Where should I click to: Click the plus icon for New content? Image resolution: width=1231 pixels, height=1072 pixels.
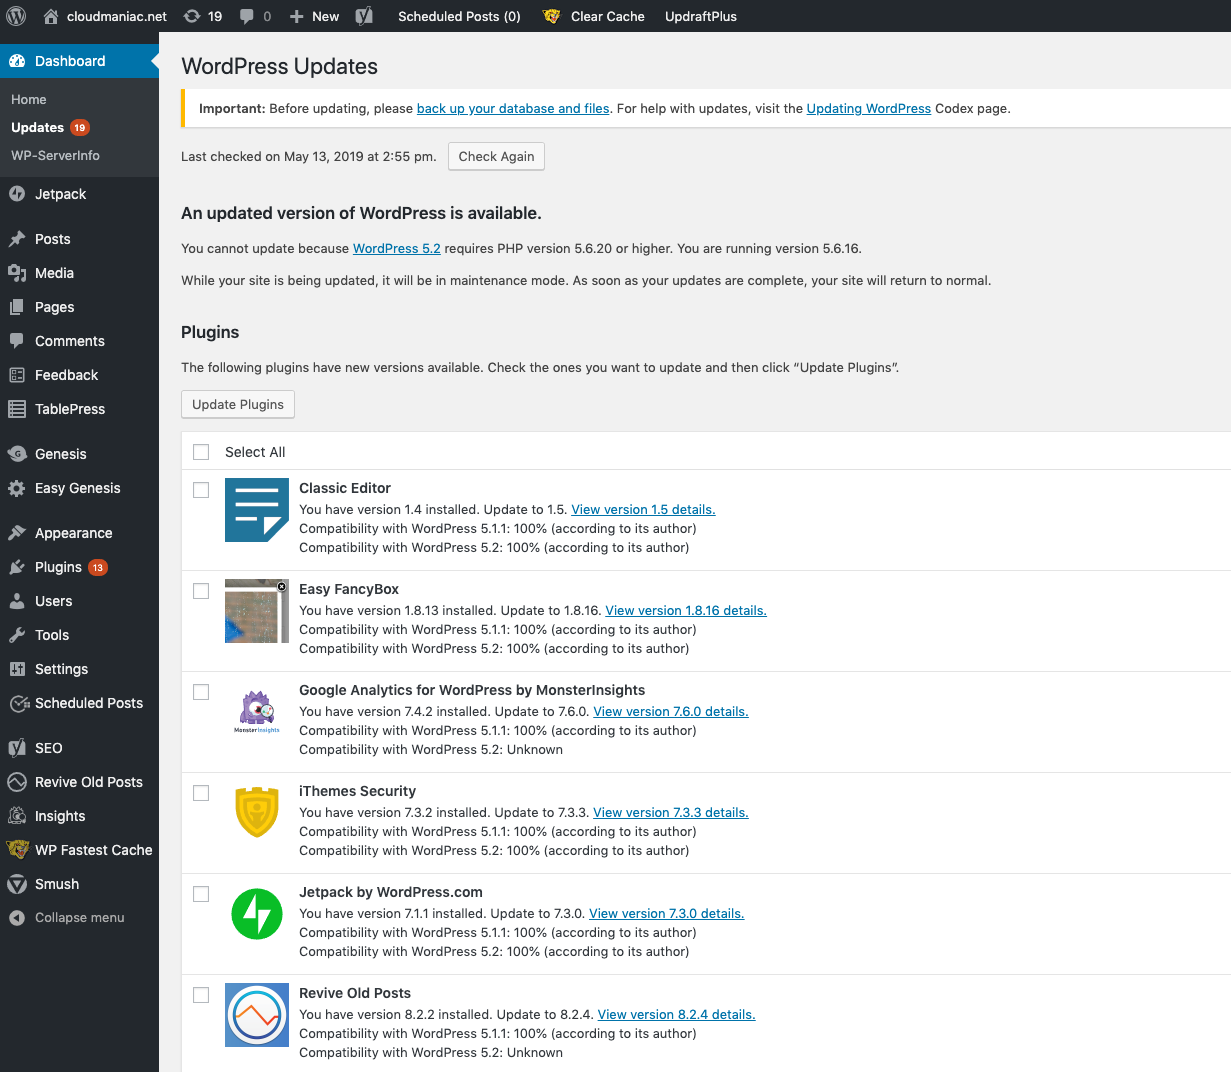click(296, 16)
